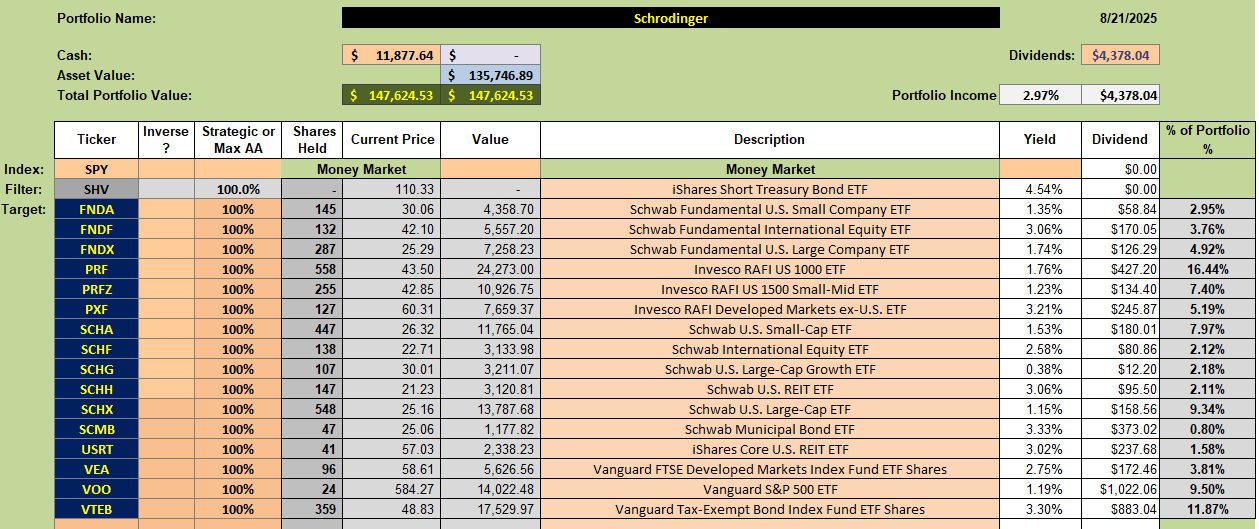Image resolution: width=1259 pixels, height=529 pixels.
Task: Click the Asset Value cell showing 135,746.89
Action: [x=490, y=75]
